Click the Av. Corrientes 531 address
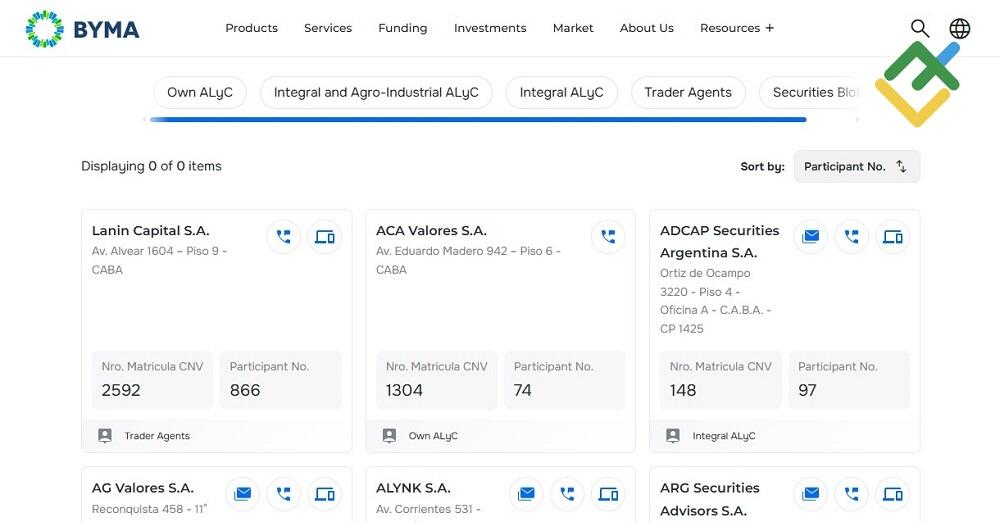Viewport: 1000px width, 522px height. pyautogui.click(x=428, y=509)
